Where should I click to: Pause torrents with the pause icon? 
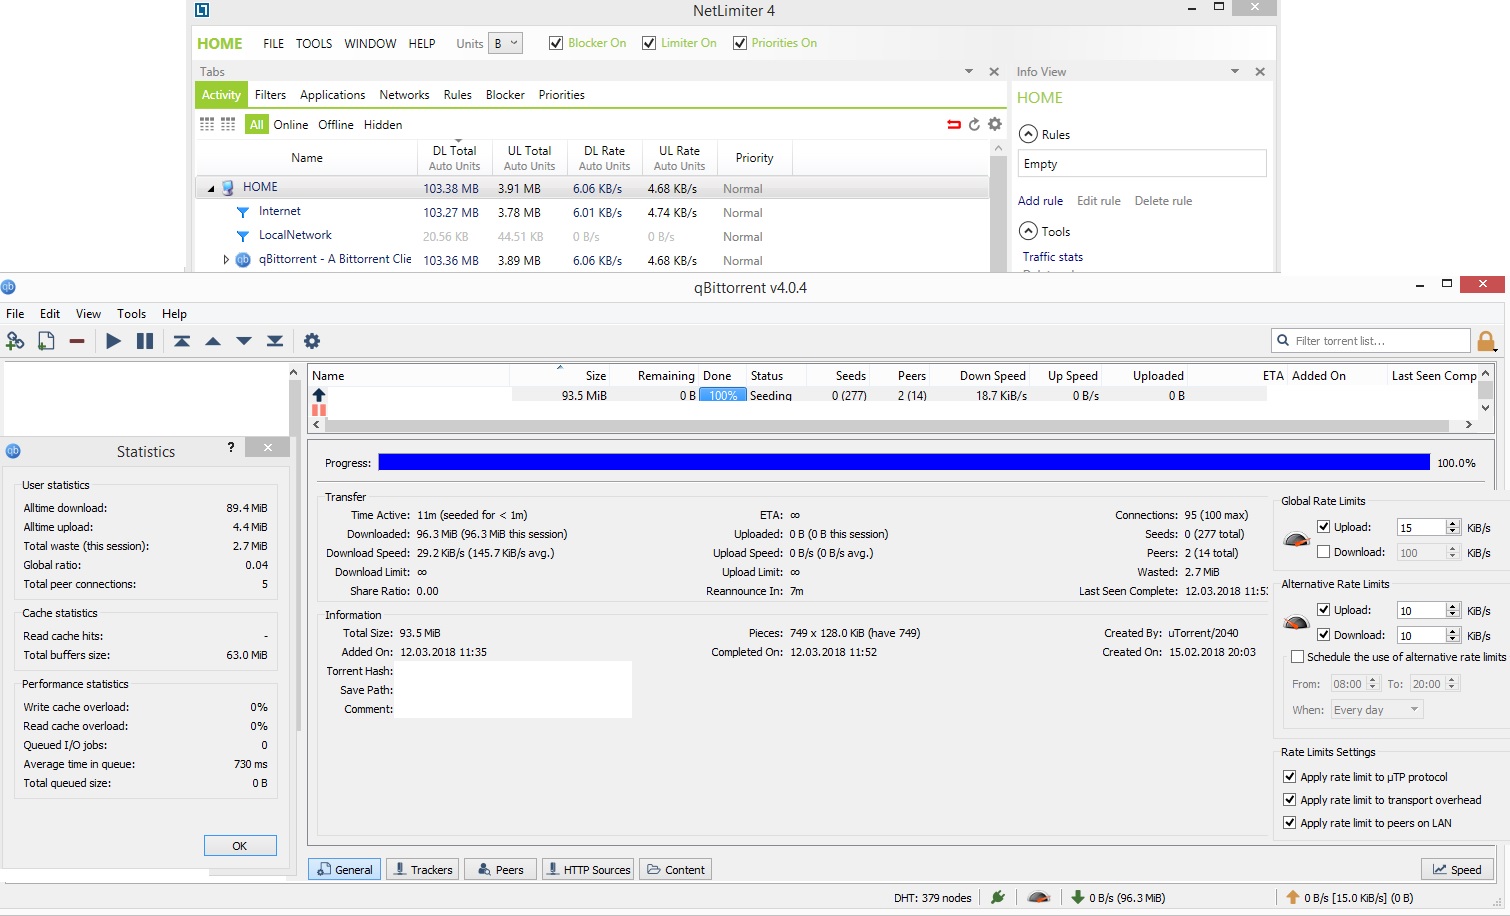145,341
